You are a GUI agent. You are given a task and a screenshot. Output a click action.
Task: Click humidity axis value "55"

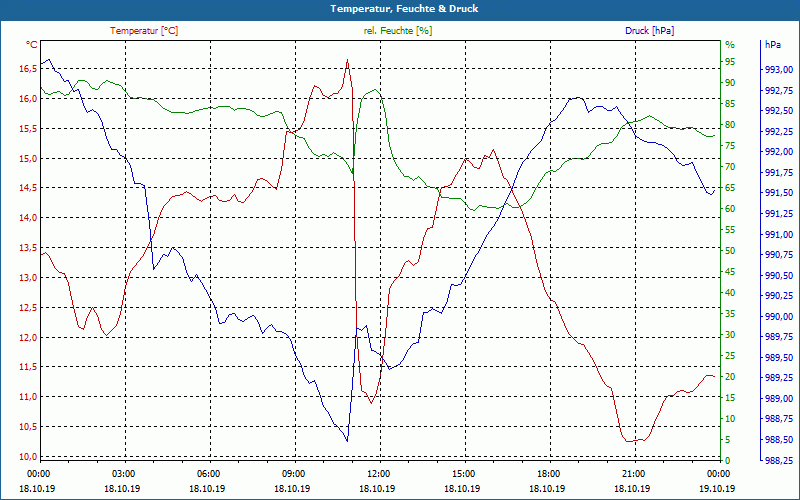(x=730, y=230)
